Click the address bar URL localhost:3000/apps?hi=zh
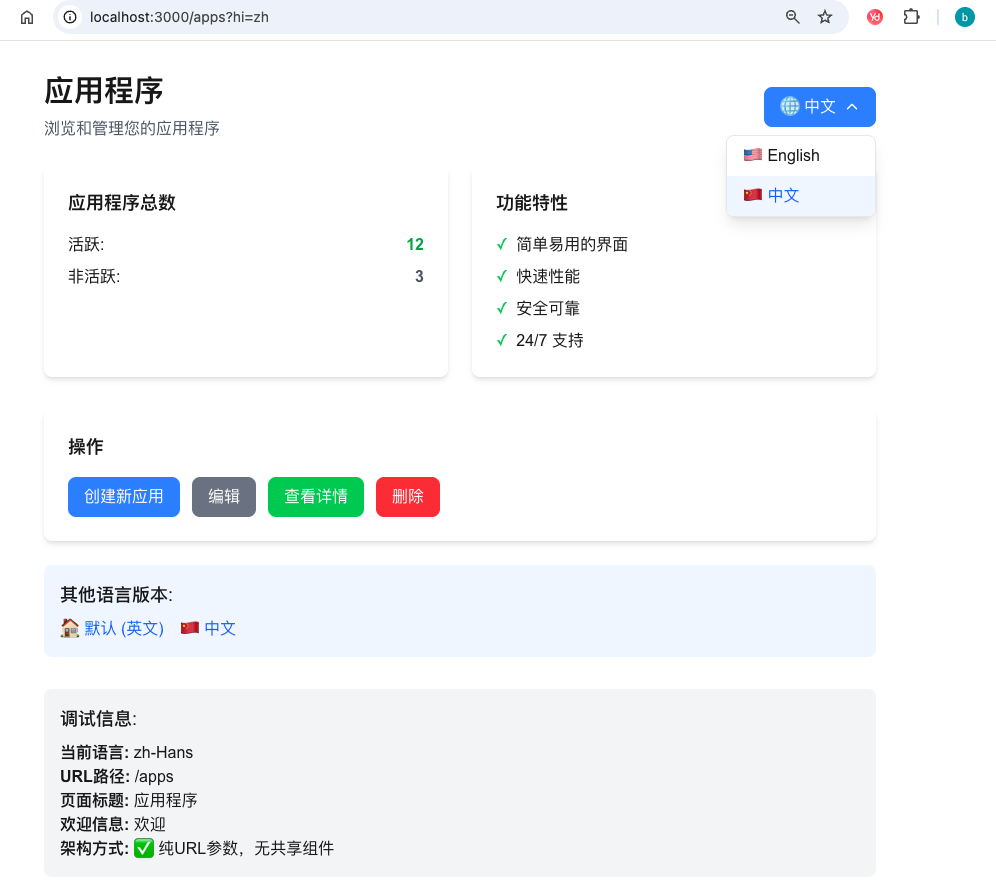This screenshot has width=996, height=890. (x=179, y=17)
